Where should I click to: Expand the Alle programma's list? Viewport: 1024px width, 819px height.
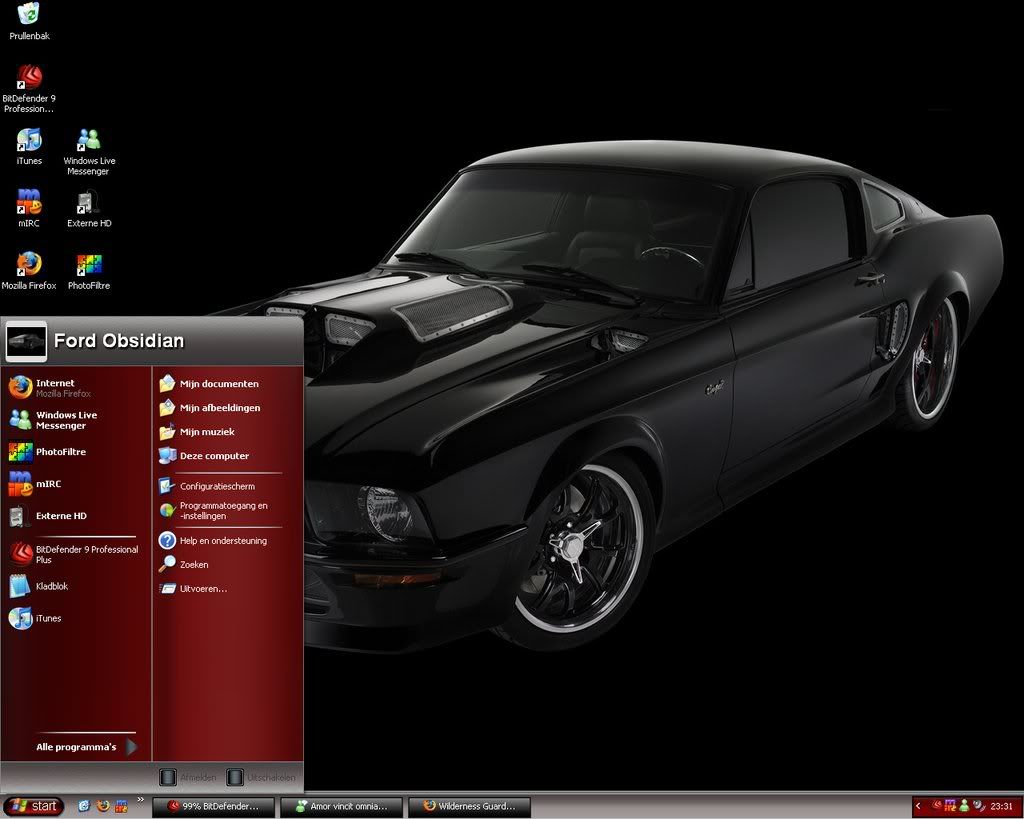86,747
